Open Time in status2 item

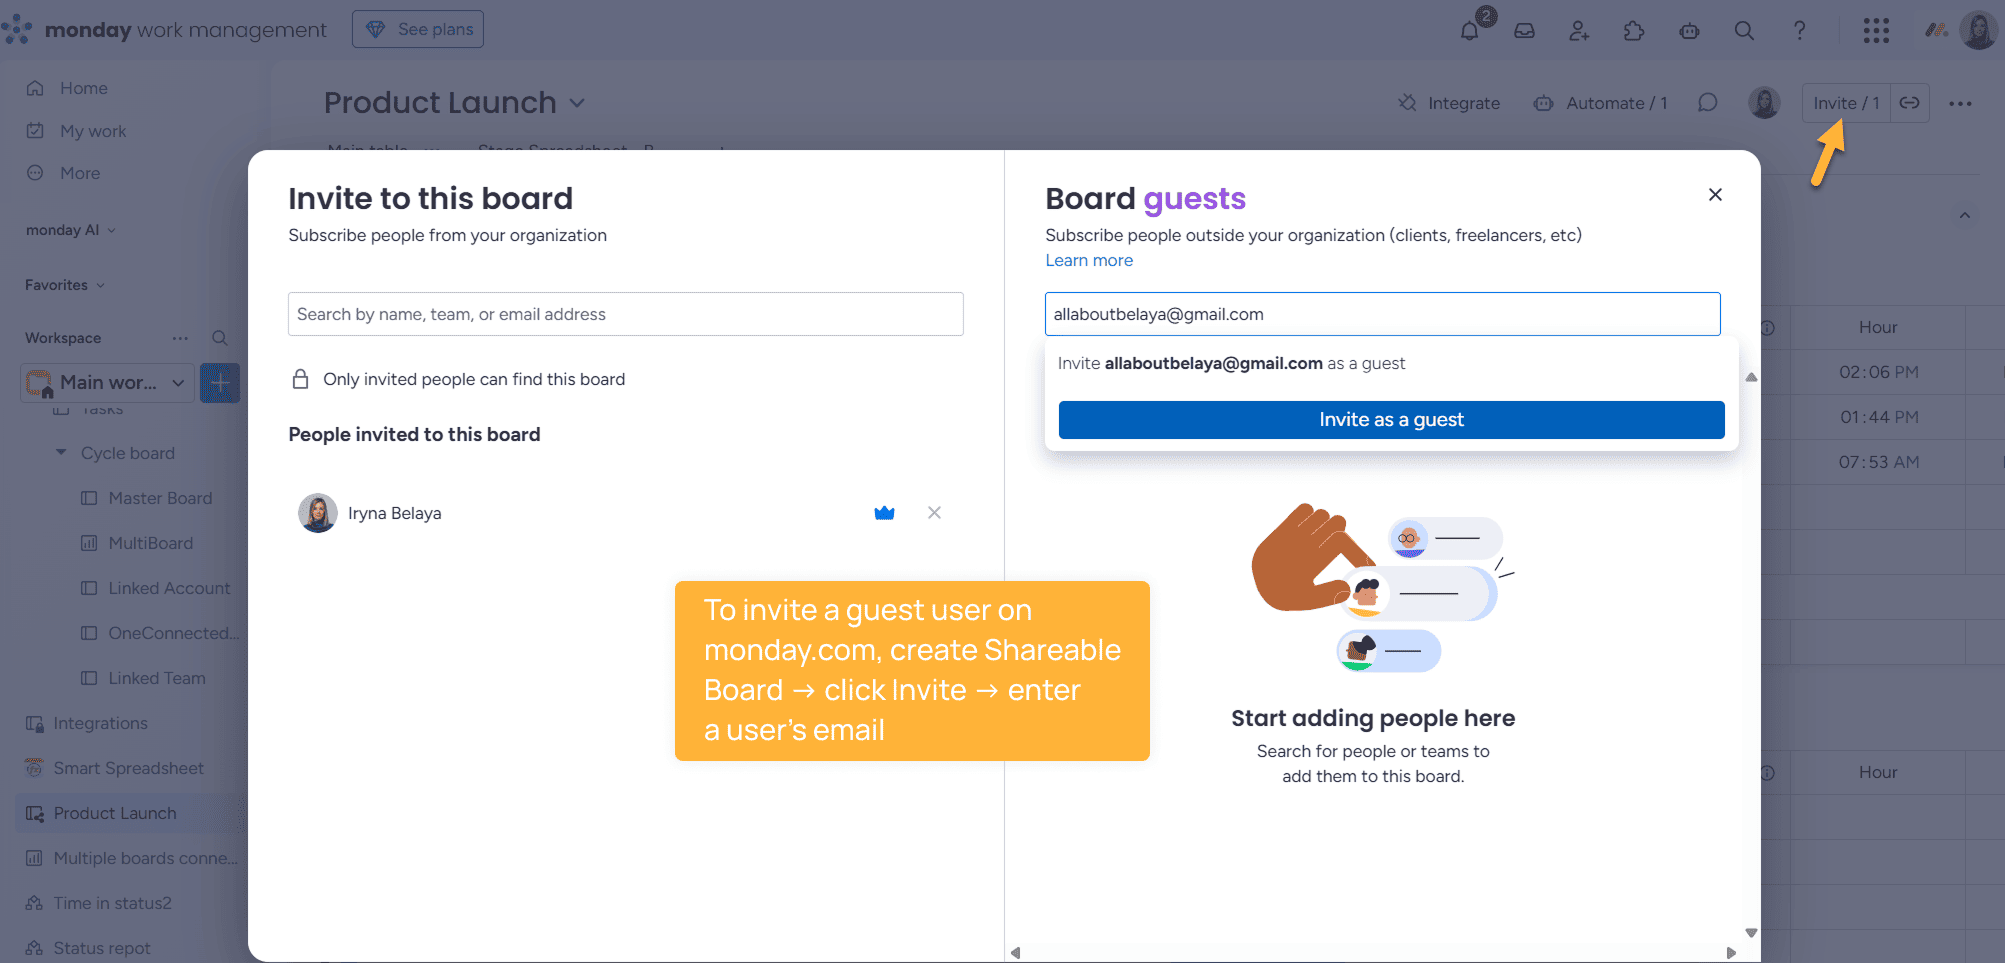pyautogui.click(x=112, y=903)
